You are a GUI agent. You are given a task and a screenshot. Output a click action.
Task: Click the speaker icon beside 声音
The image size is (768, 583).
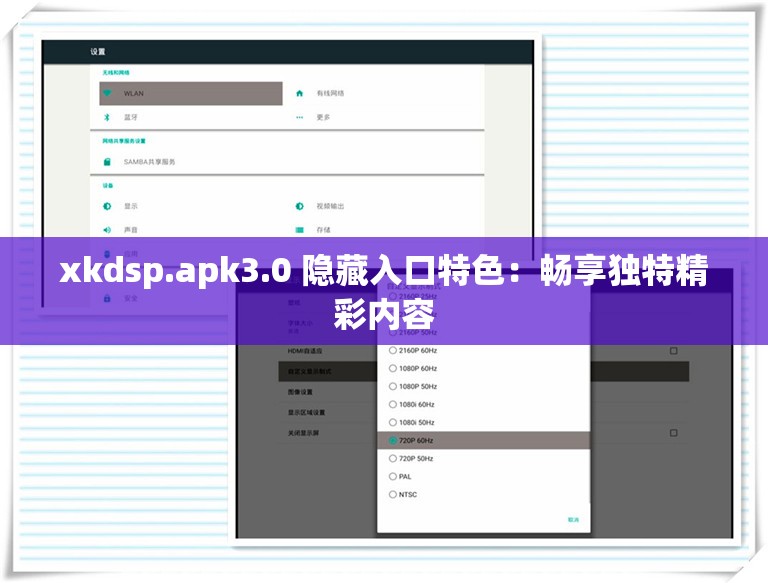pyautogui.click(x=107, y=230)
